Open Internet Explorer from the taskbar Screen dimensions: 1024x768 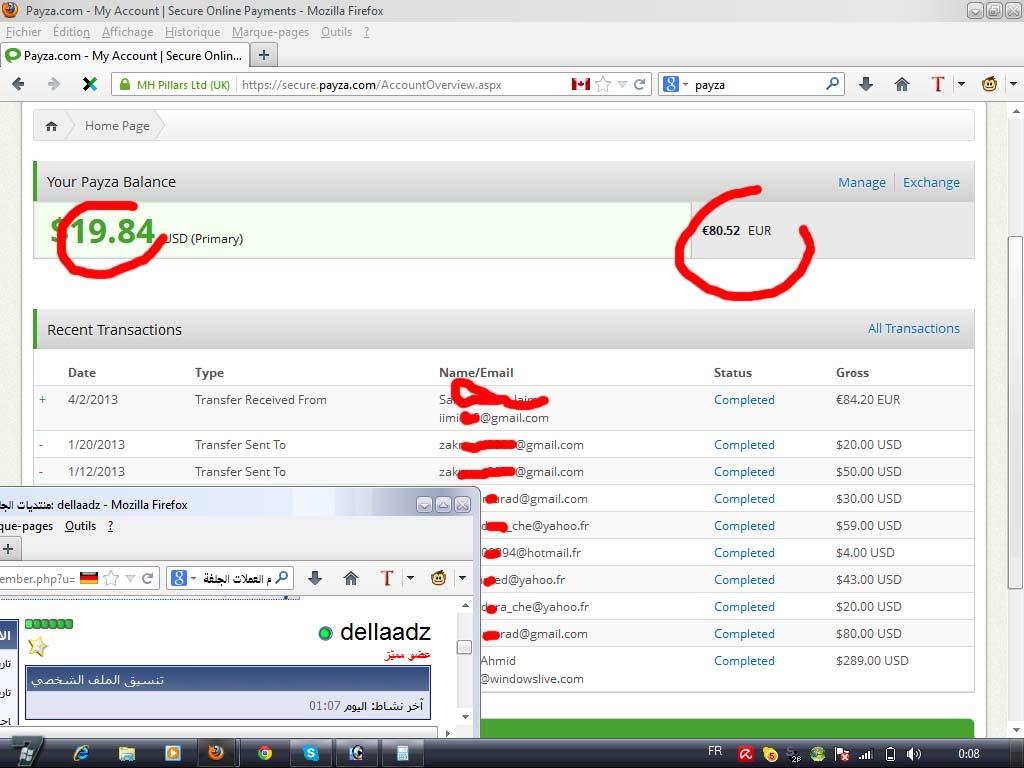pyautogui.click(x=81, y=753)
